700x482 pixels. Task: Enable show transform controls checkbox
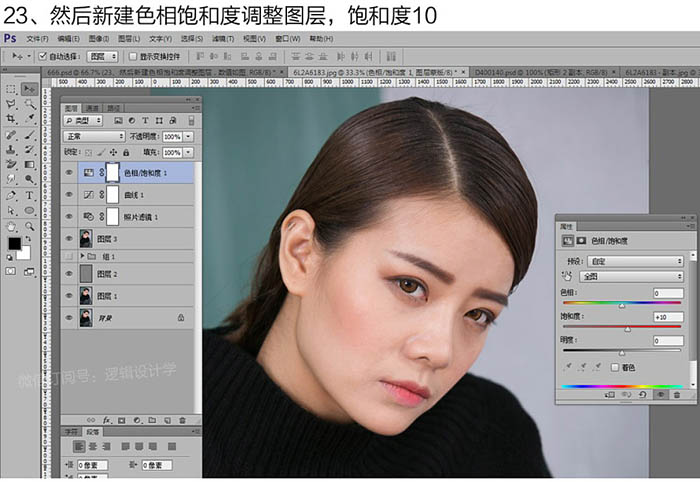[x=133, y=56]
